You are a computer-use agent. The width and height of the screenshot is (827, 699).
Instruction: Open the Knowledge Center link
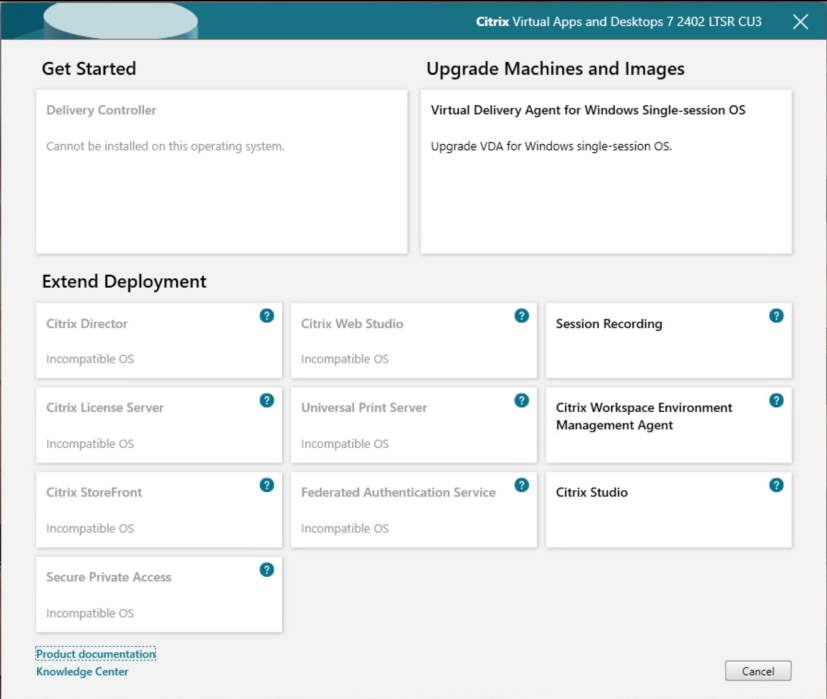point(82,672)
